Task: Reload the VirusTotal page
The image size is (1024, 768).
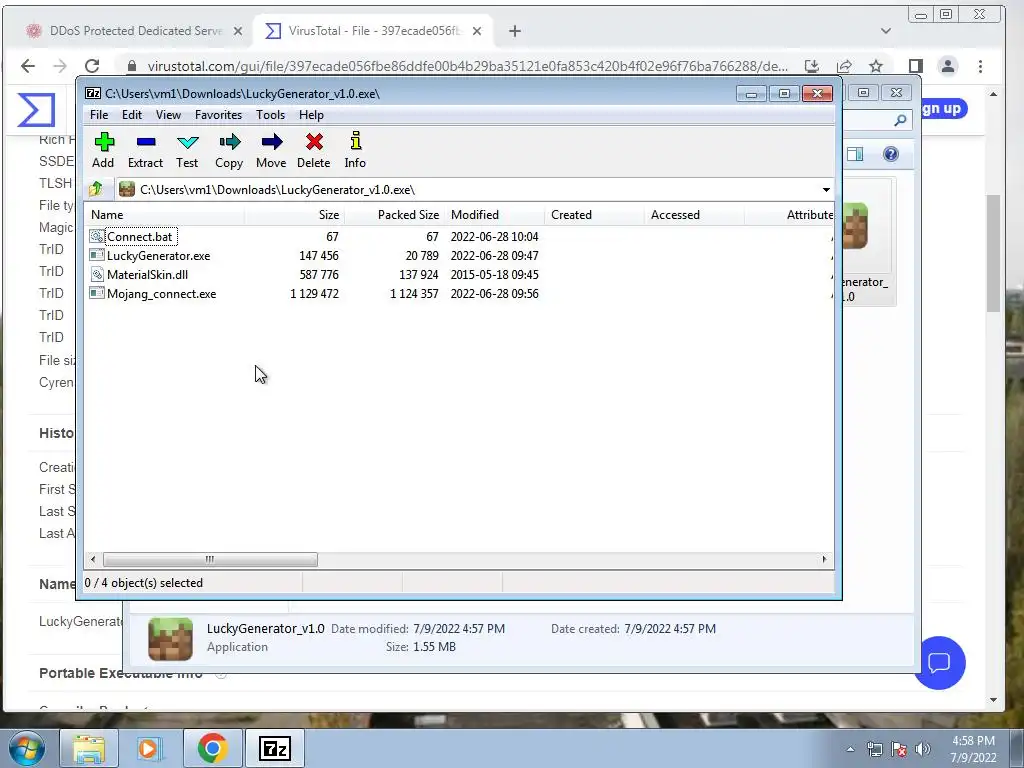Action: point(92,66)
